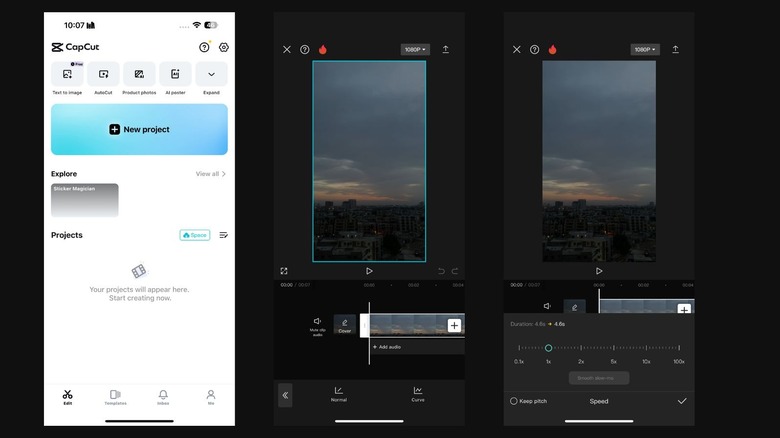Launch the AutoCut feature
The height and width of the screenshot is (438, 780).
click(x=103, y=75)
